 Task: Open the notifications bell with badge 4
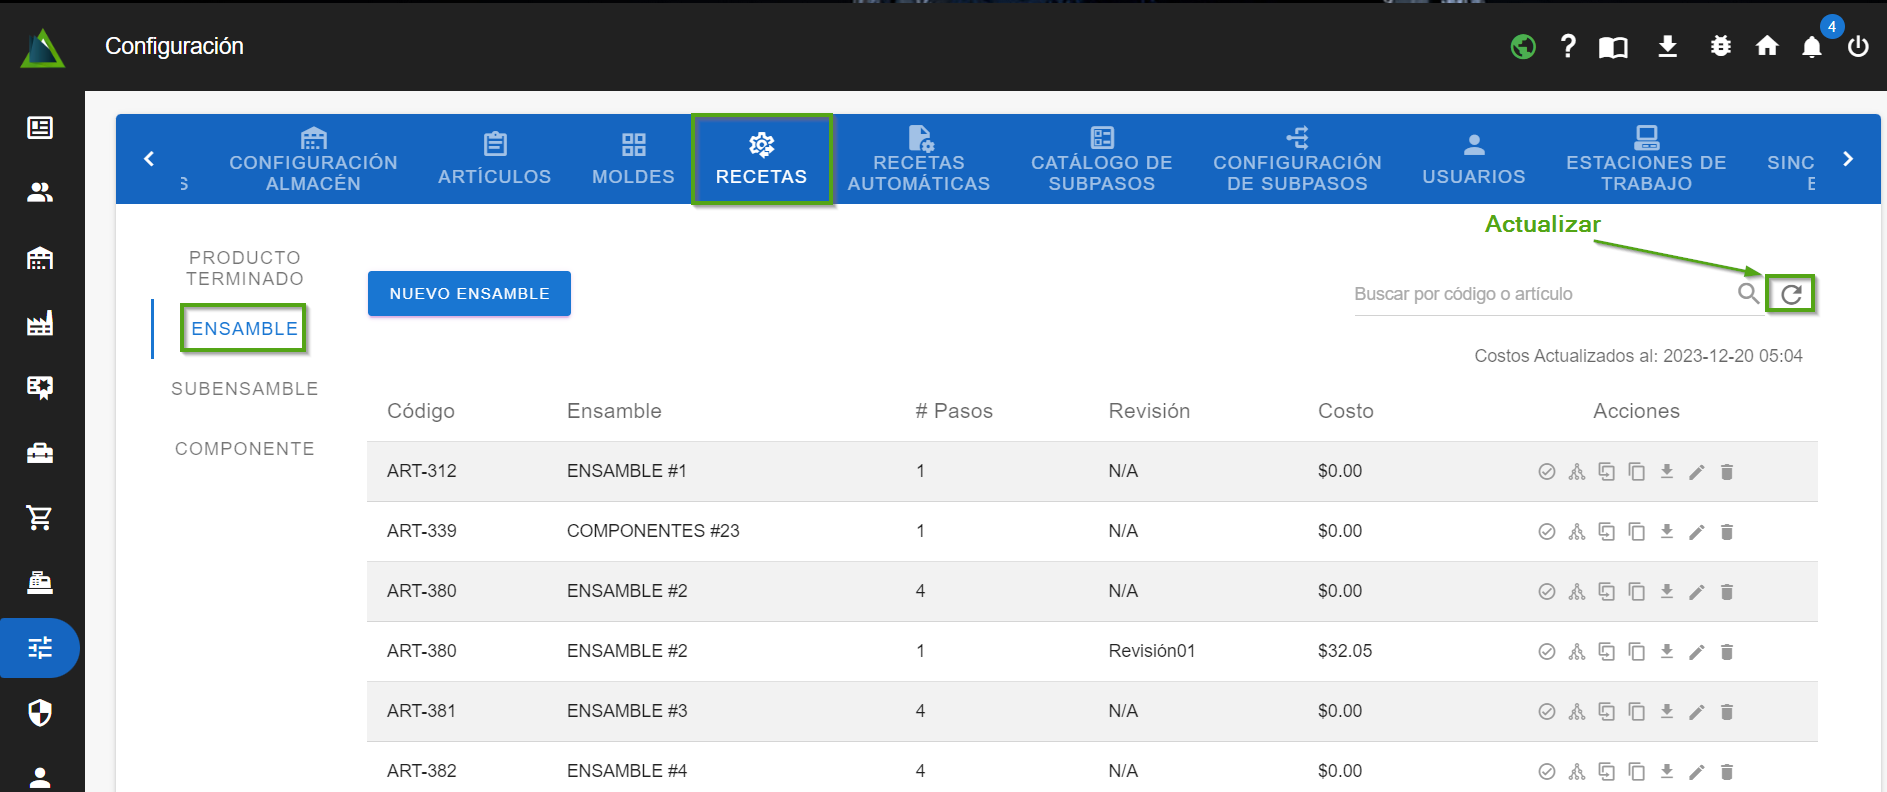point(1811,47)
